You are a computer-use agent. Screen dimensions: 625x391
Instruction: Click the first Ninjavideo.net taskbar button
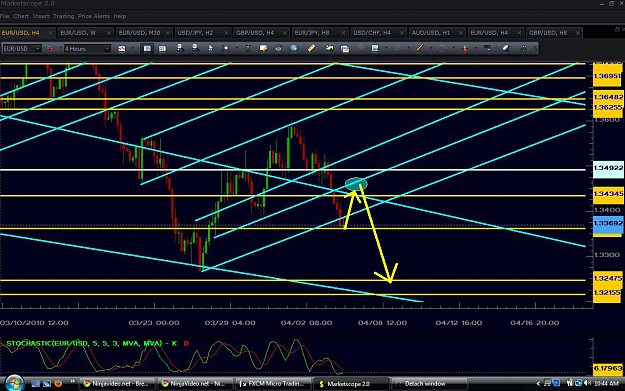pyautogui.click(x=117, y=384)
